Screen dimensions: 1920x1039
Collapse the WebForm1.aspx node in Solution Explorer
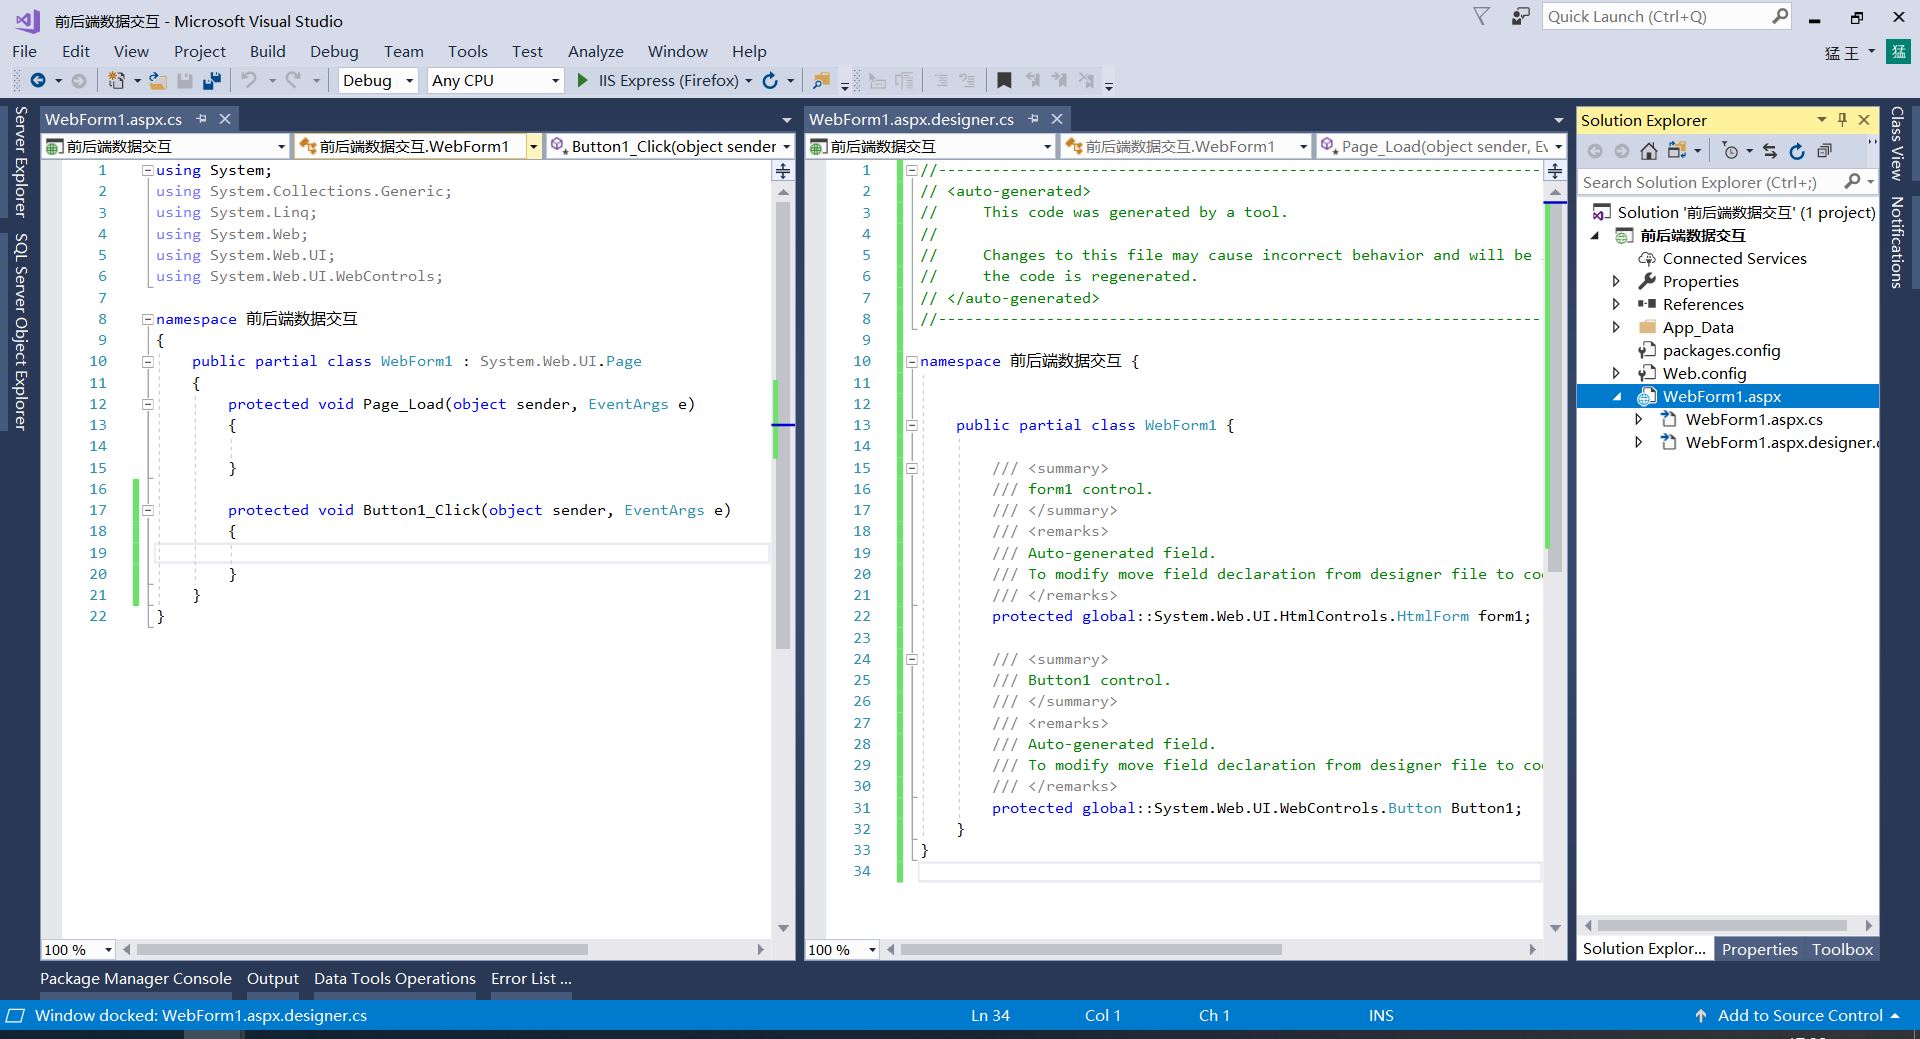(1617, 397)
